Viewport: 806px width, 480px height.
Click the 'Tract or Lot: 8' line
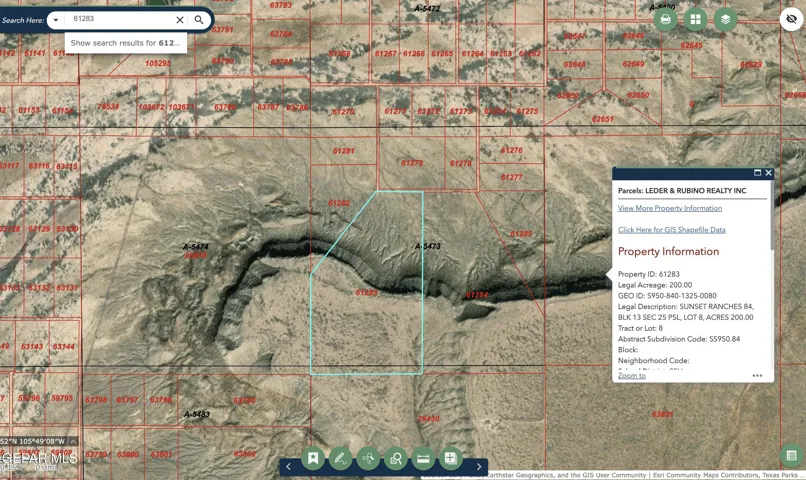pyautogui.click(x=640, y=328)
